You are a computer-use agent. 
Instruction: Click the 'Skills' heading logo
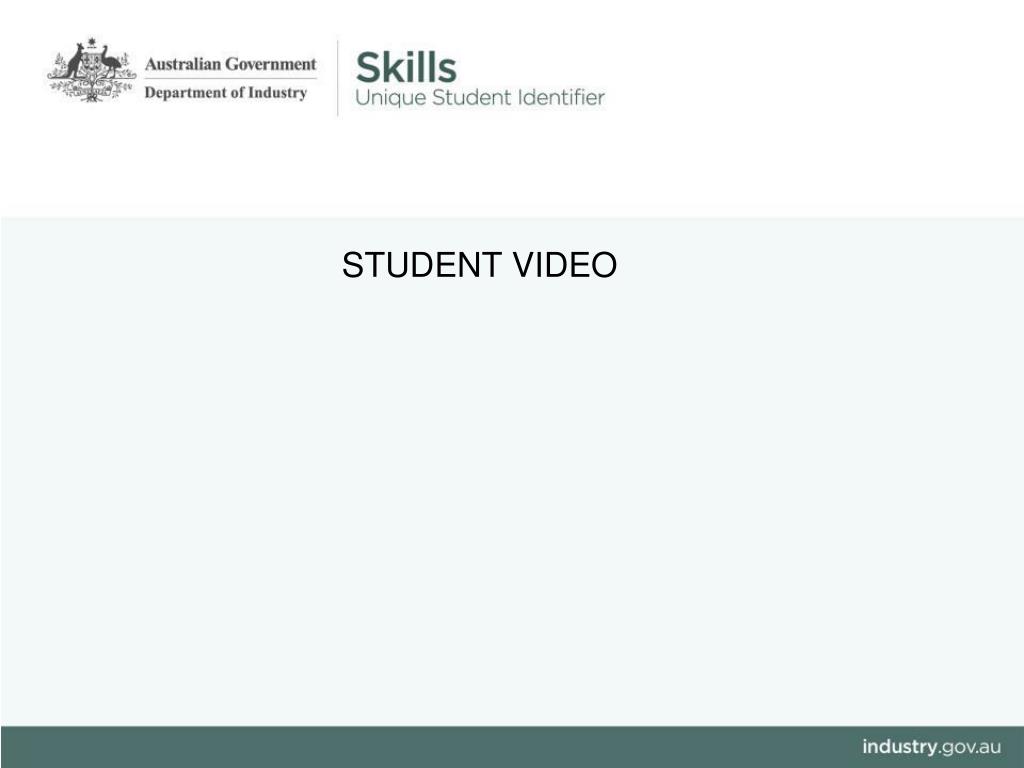[x=406, y=68]
